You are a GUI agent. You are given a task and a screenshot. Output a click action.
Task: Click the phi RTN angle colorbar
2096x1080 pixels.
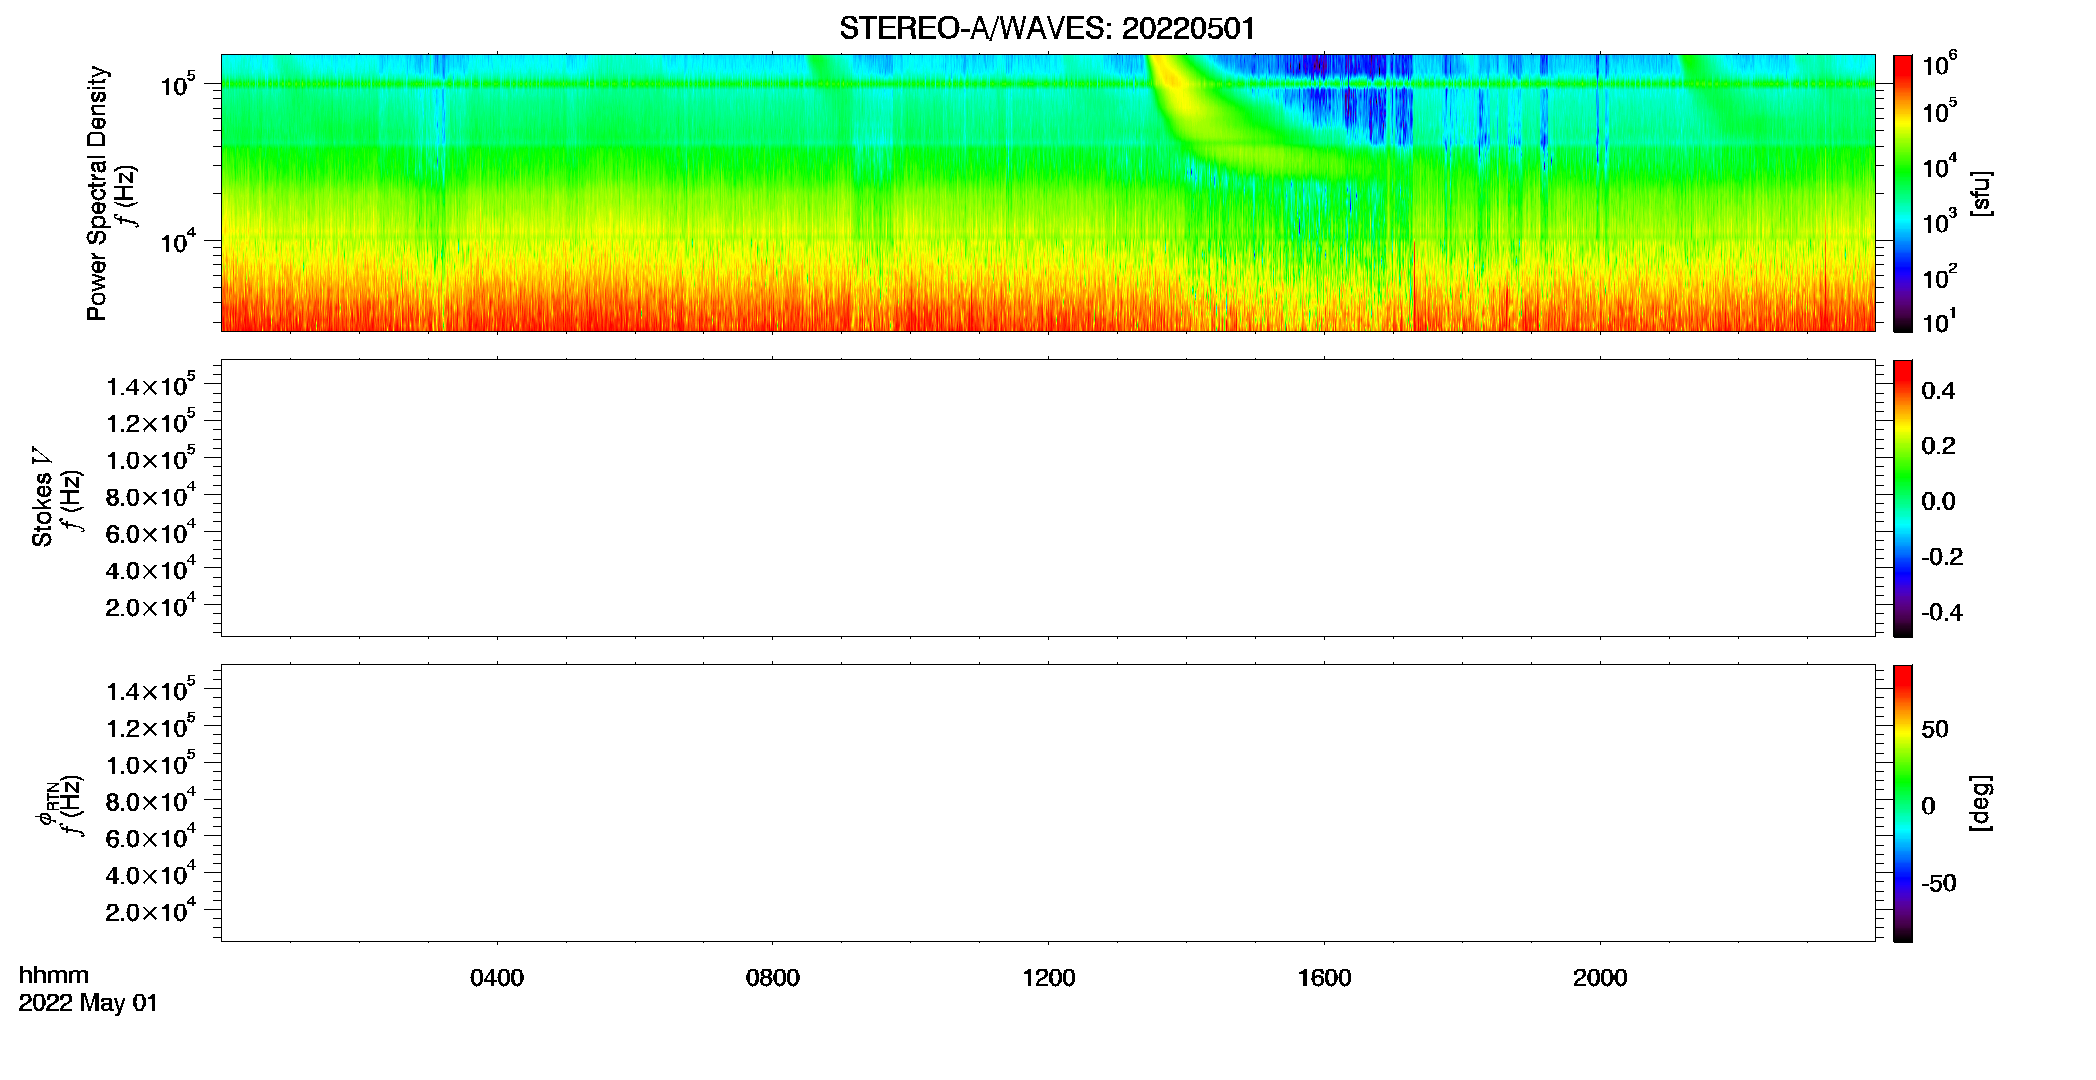pos(1903,803)
